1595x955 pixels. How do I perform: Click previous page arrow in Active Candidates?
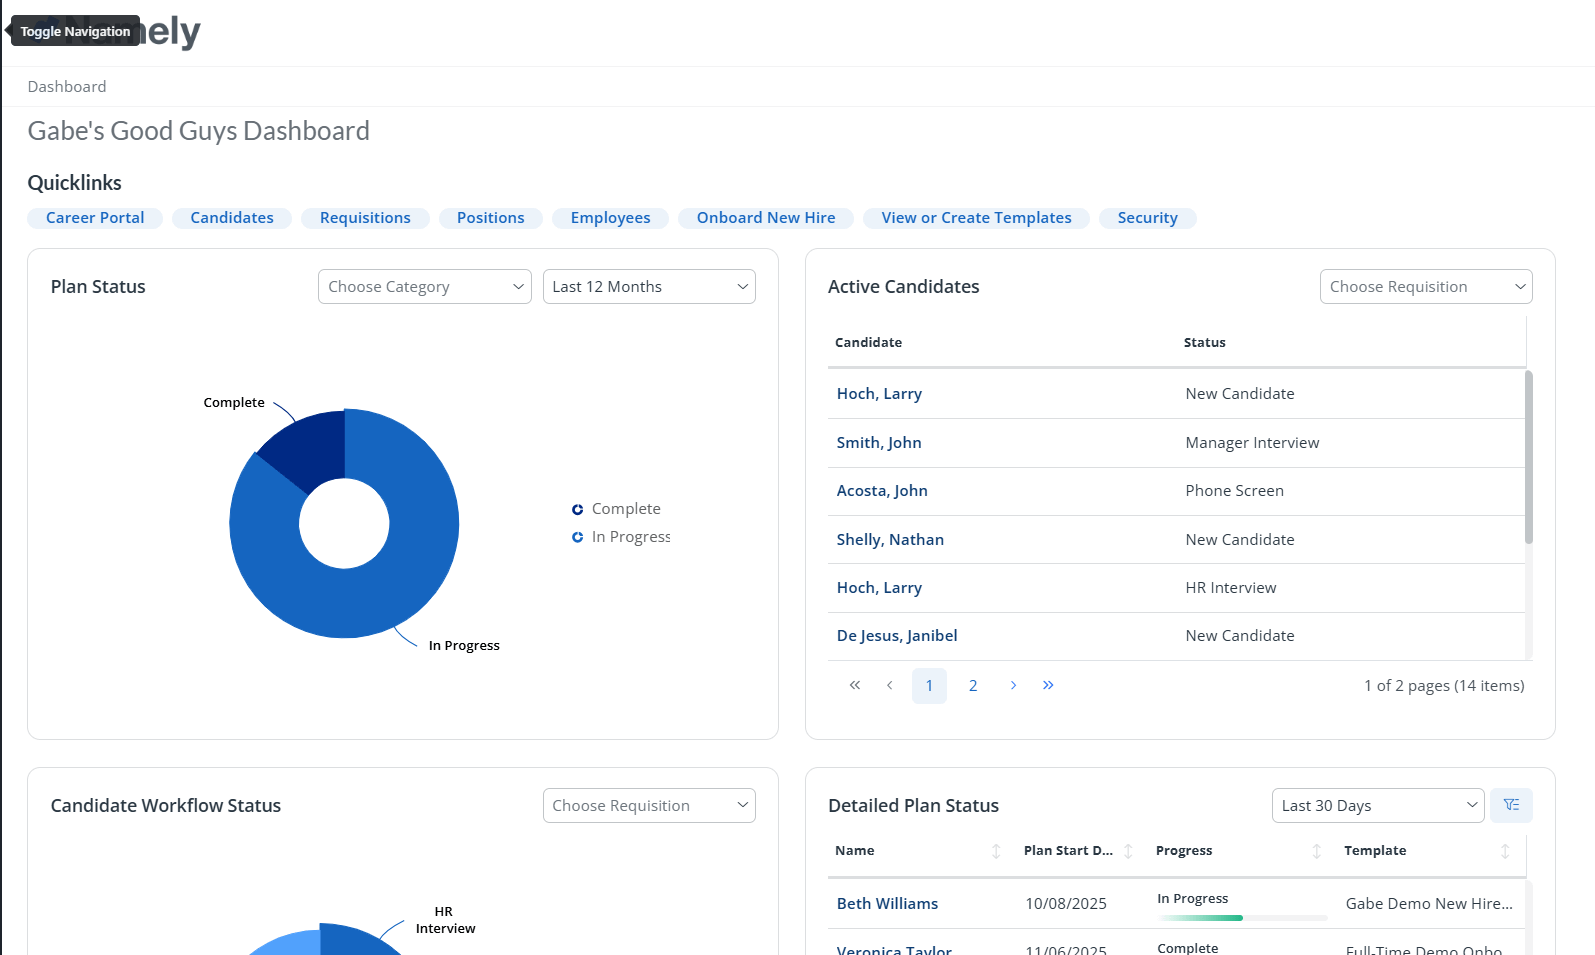tap(889, 686)
